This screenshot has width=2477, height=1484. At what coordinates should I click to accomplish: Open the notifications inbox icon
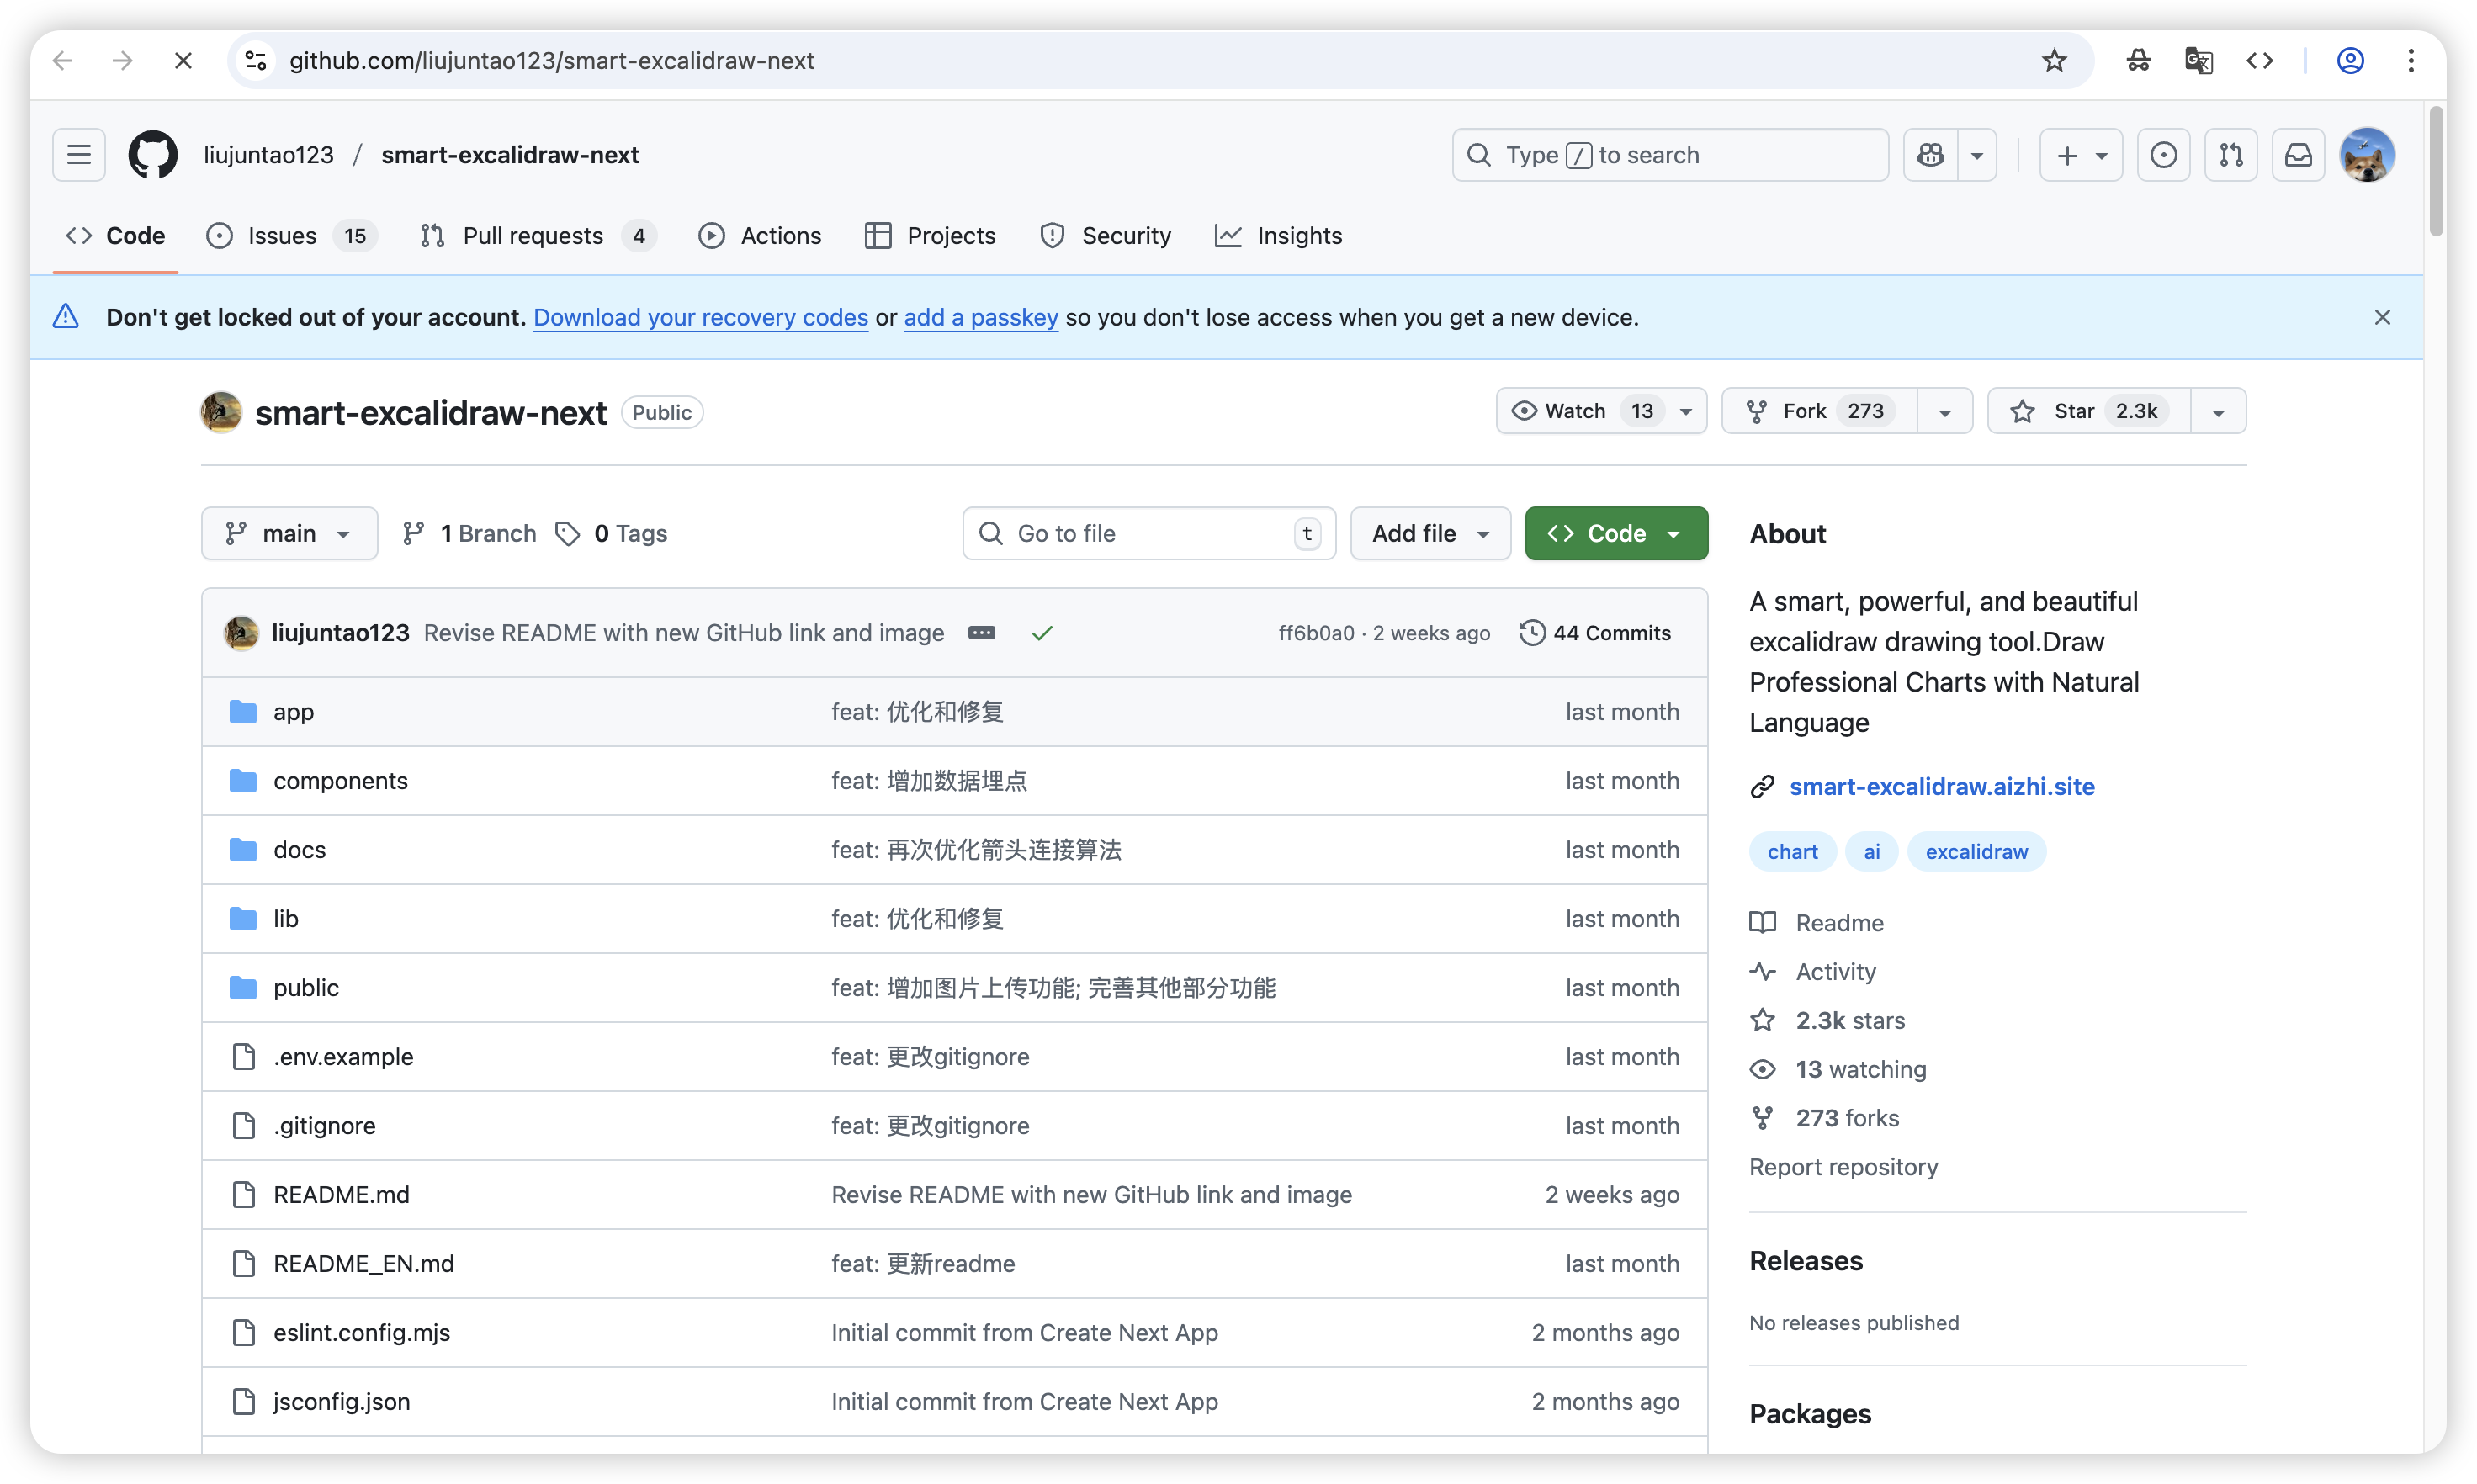point(2298,155)
